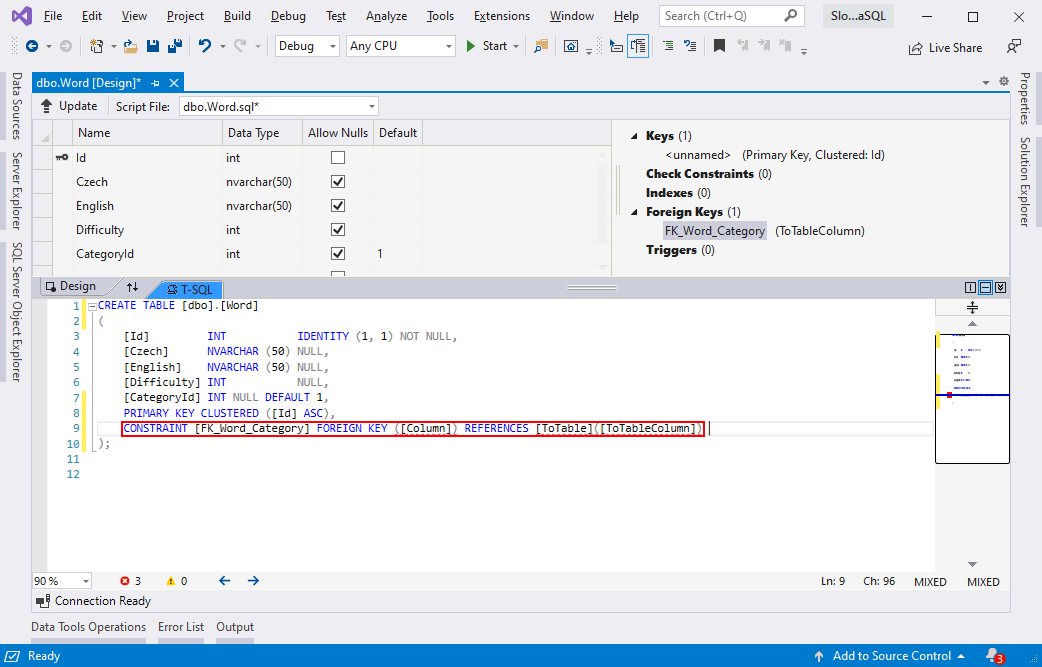Screen dimensions: 1042x667
Task: Open the Solution Explorer side tab
Action: [x=1025, y=181]
